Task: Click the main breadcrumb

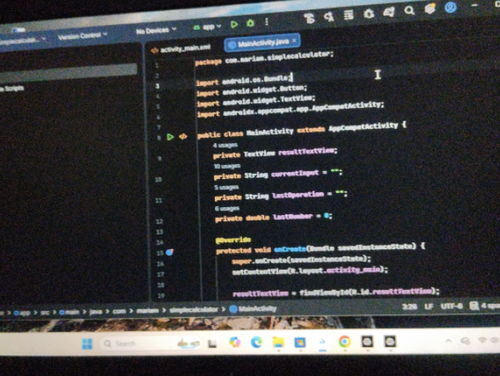Action: [x=69, y=312]
